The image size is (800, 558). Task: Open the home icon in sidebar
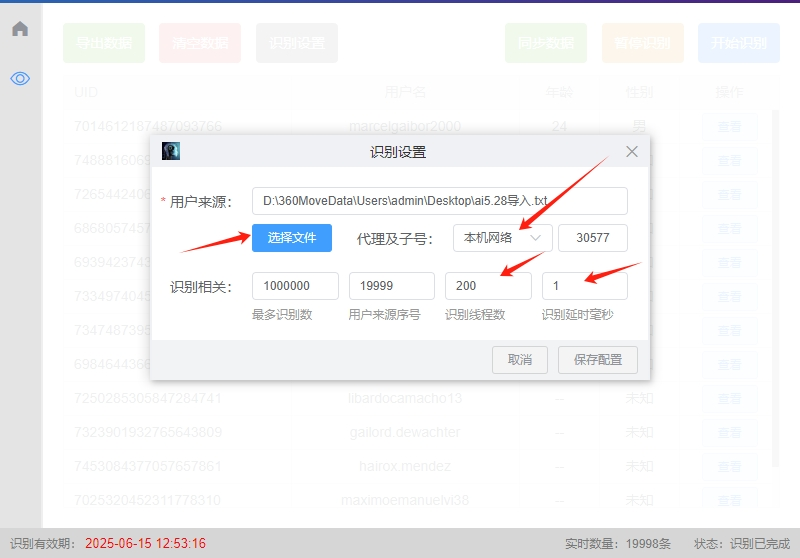click(x=20, y=29)
